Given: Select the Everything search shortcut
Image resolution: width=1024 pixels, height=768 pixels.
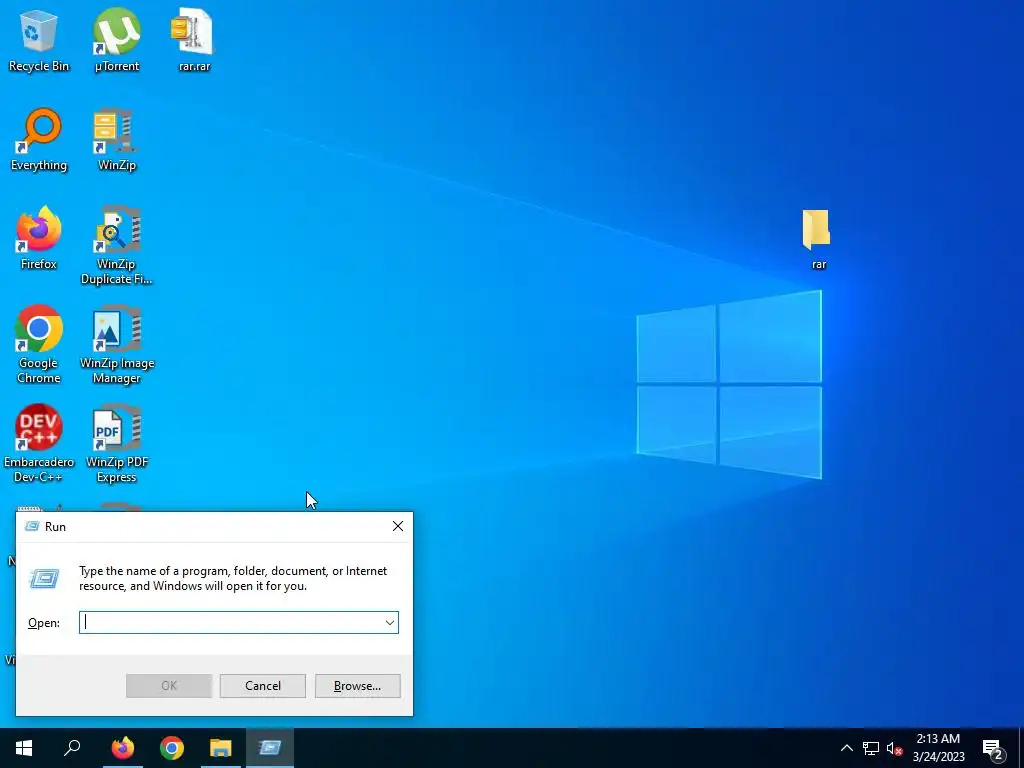Looking at the screenshot, I should (39, 140).
